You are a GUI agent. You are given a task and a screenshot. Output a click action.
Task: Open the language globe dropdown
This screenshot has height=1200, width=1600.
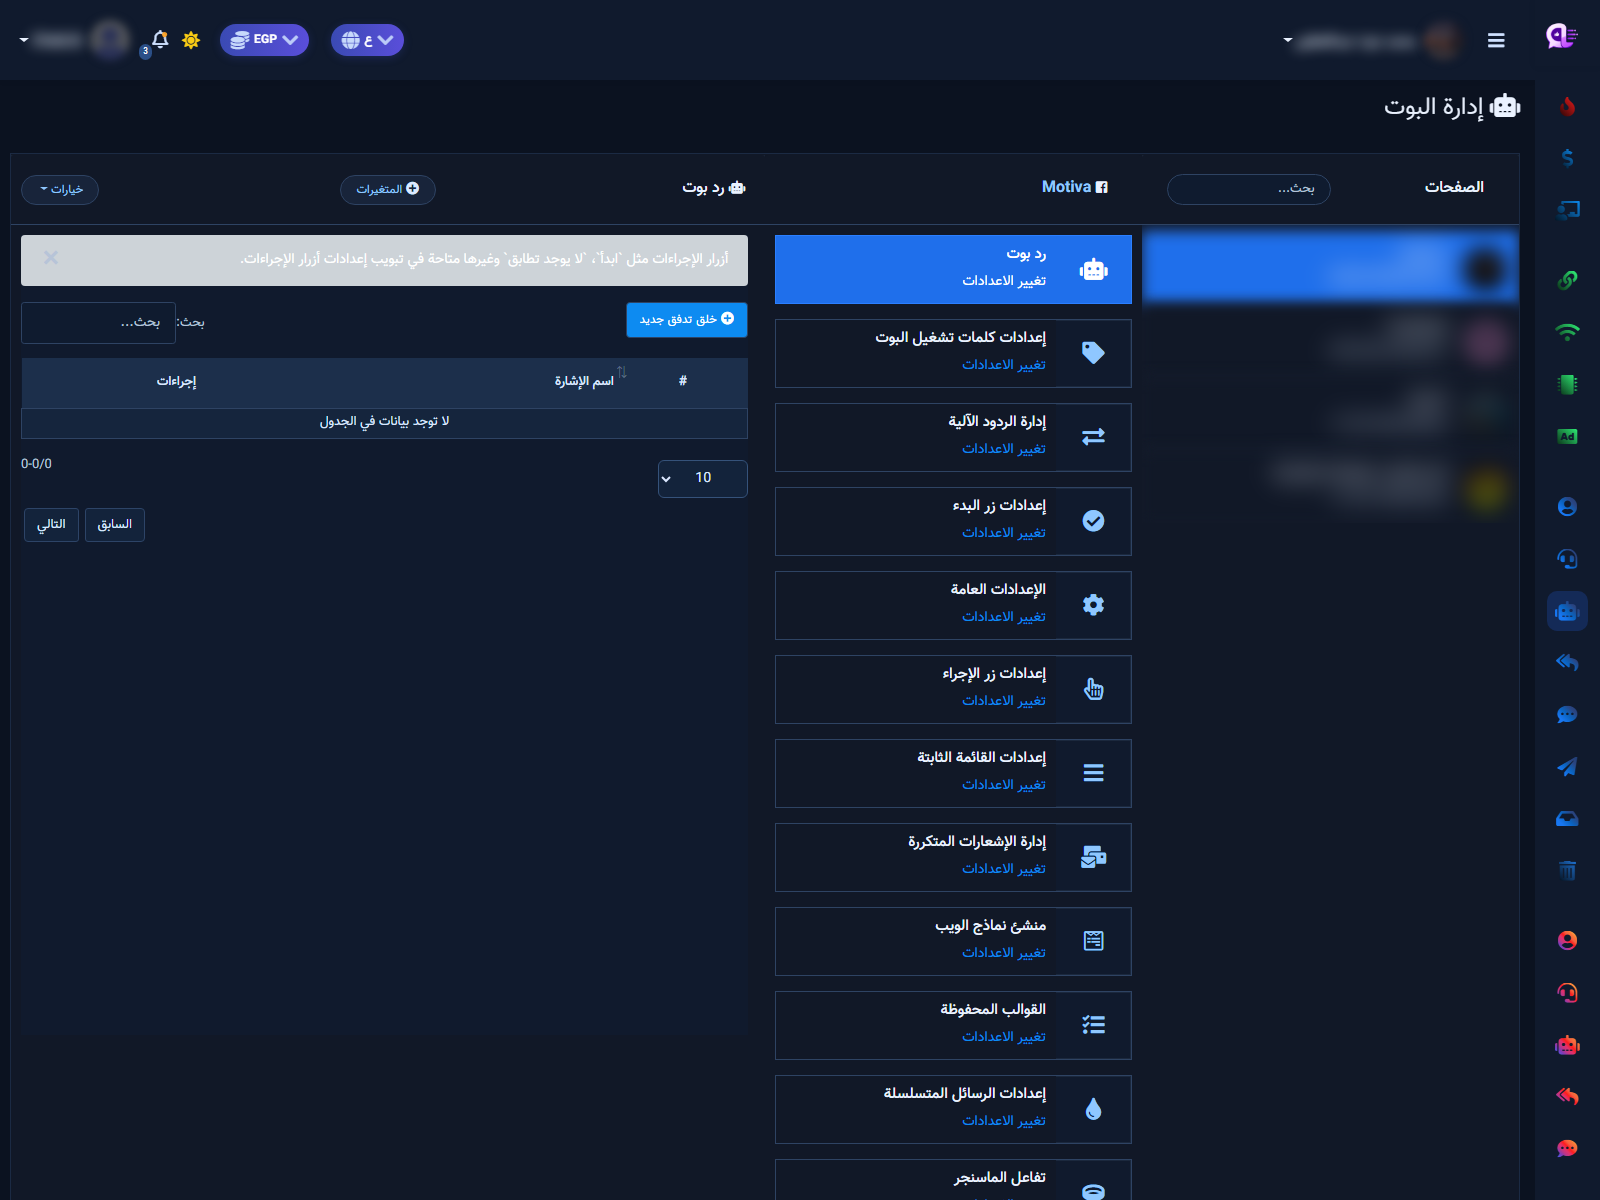coord(367,40)
